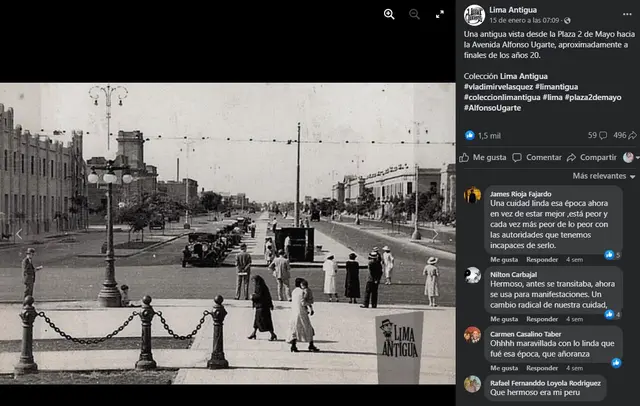Open the comment-as profile selector dropdown

coord(629,157)
